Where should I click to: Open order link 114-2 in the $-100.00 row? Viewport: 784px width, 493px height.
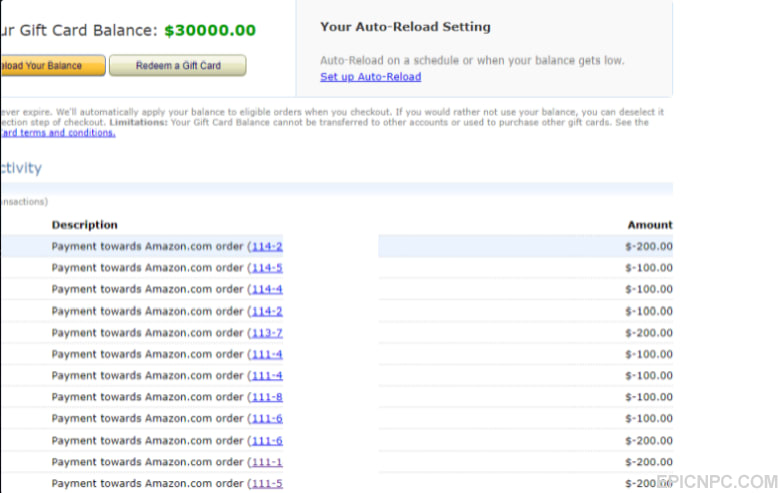pyautogui.click(x=267, y=312)
